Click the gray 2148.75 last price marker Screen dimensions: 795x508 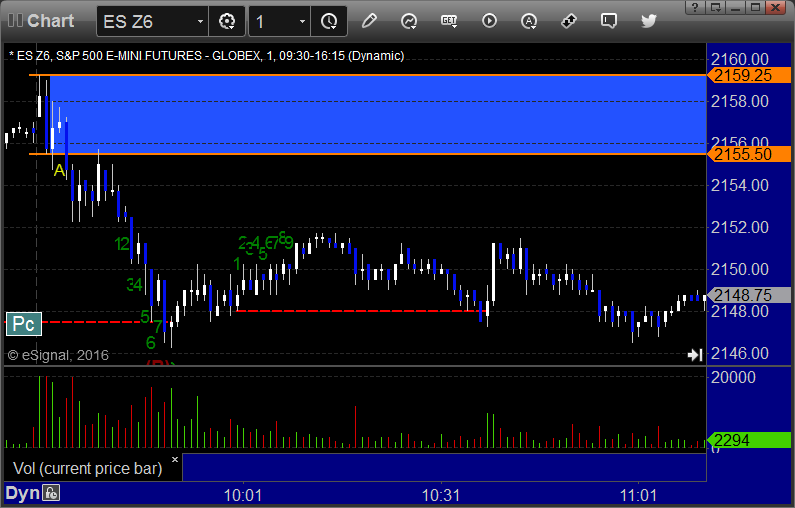point(749,295)
